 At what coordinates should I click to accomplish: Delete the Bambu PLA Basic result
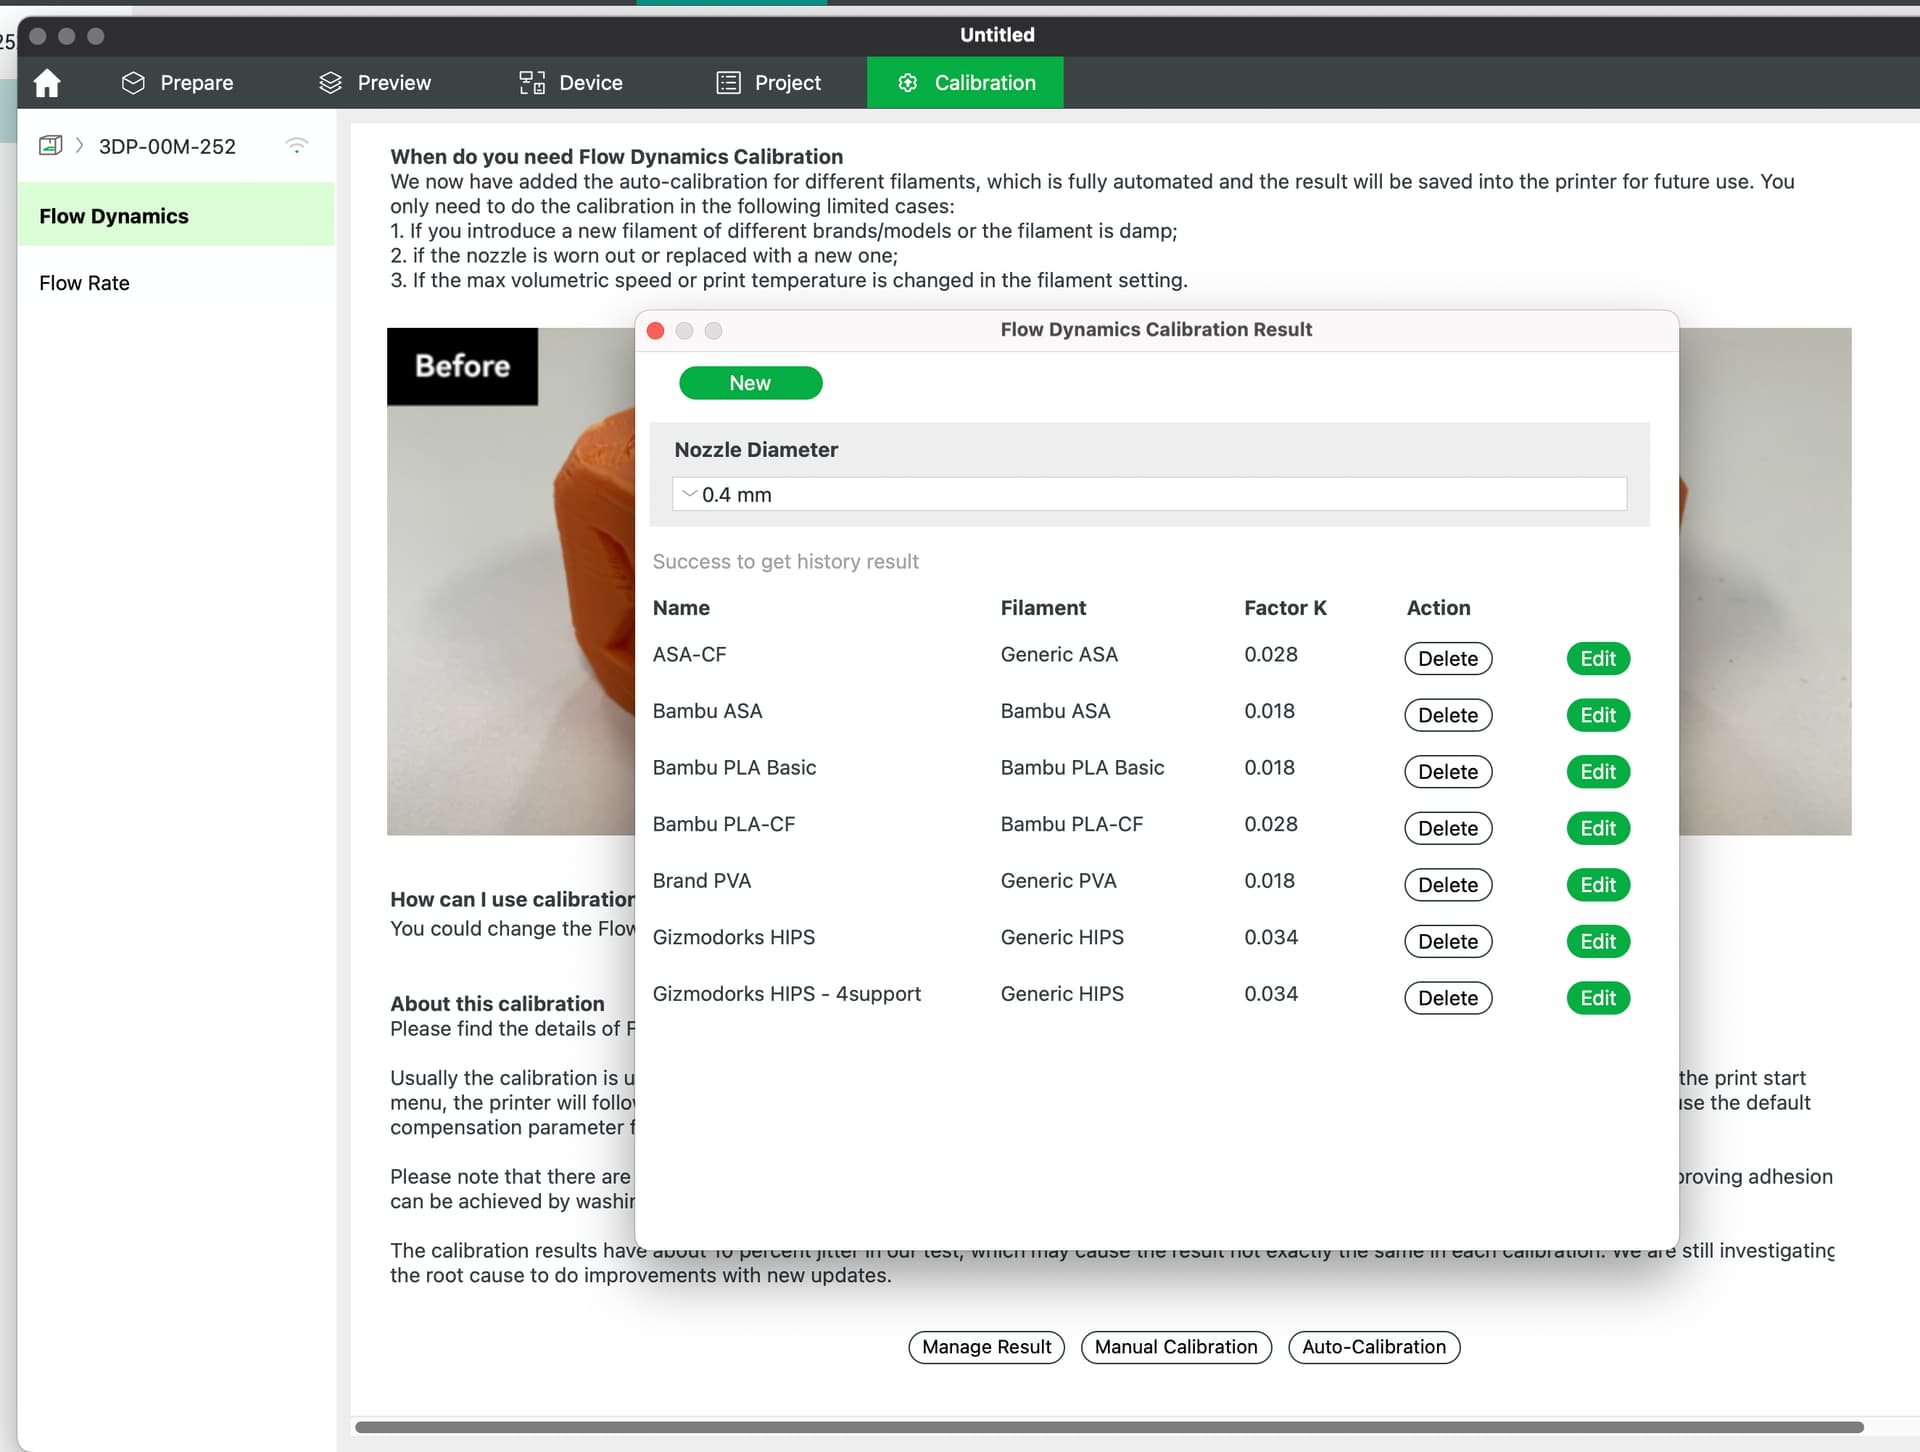point(1448,772)
